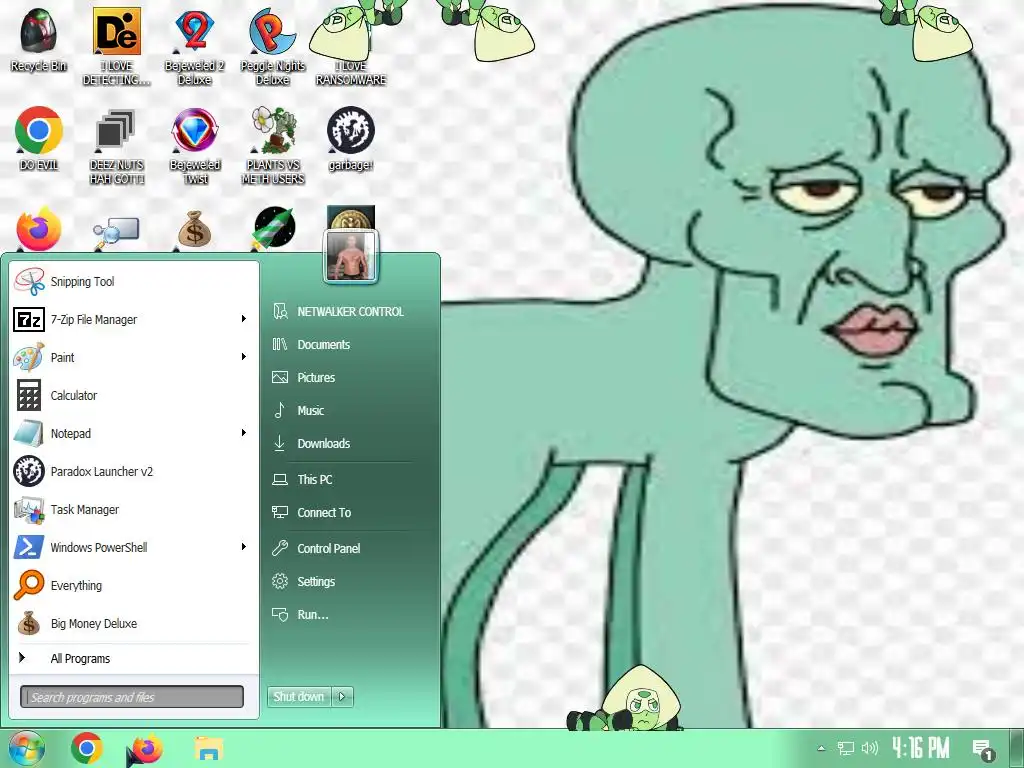Viewport: 1024px width, 768px height.
Task: Open the I LOVE DETECTING desktop shortcut
Action: tap(116, 46)
